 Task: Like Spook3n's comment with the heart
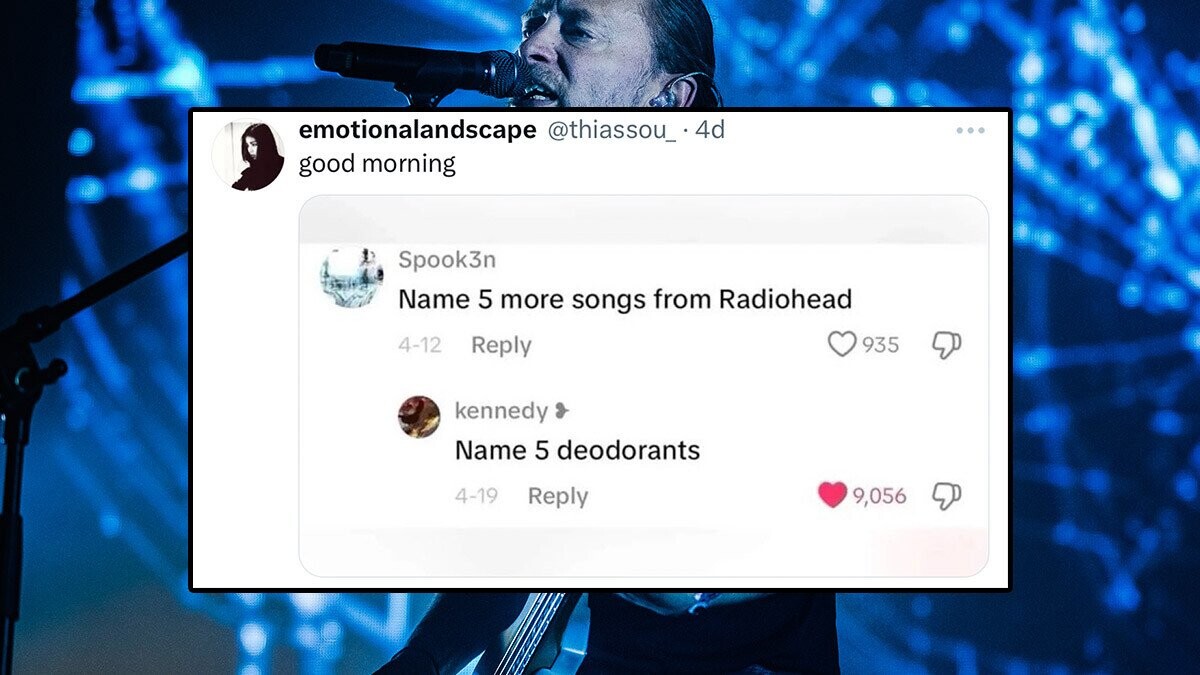point(842,344)
